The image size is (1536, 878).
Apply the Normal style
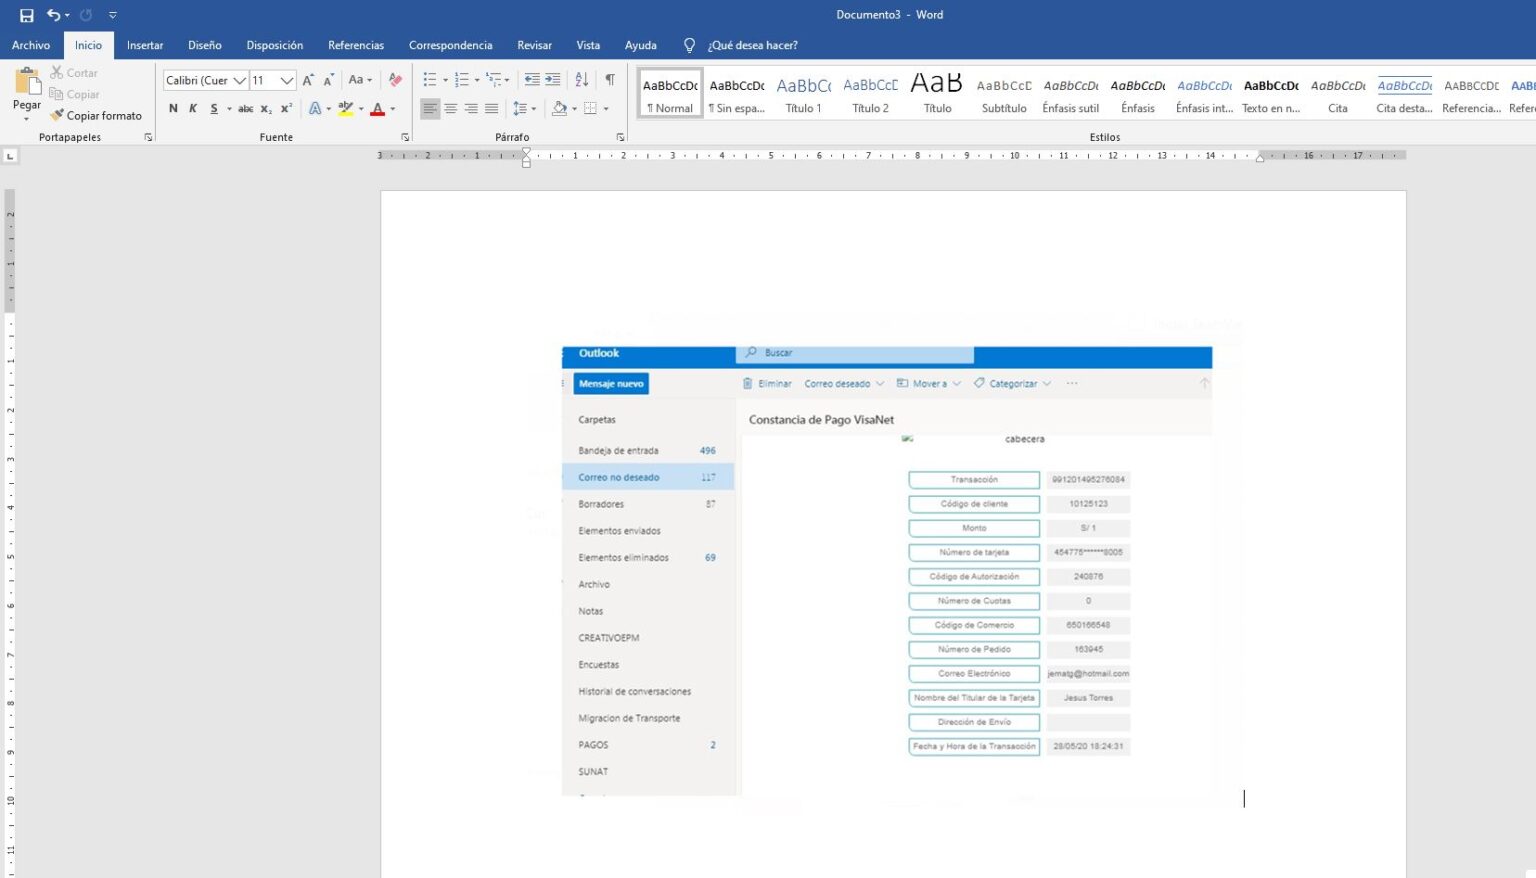pos(670,93)
